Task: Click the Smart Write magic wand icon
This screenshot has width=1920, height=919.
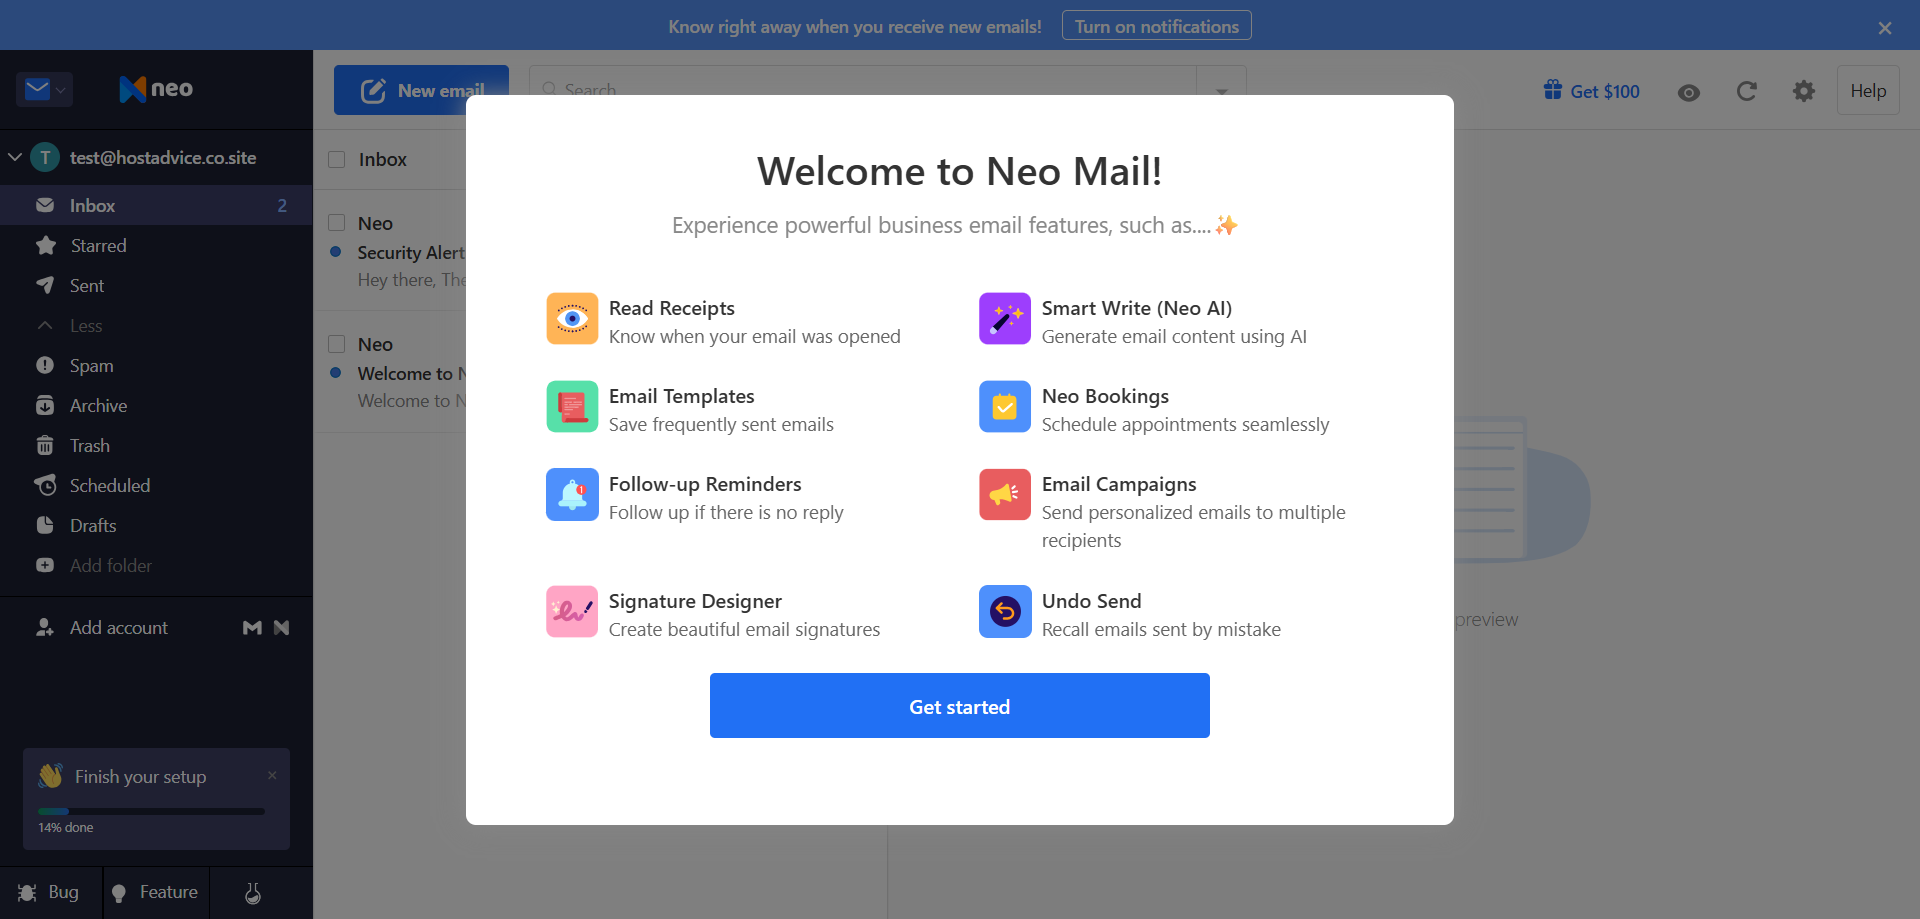Action: 1005,319
